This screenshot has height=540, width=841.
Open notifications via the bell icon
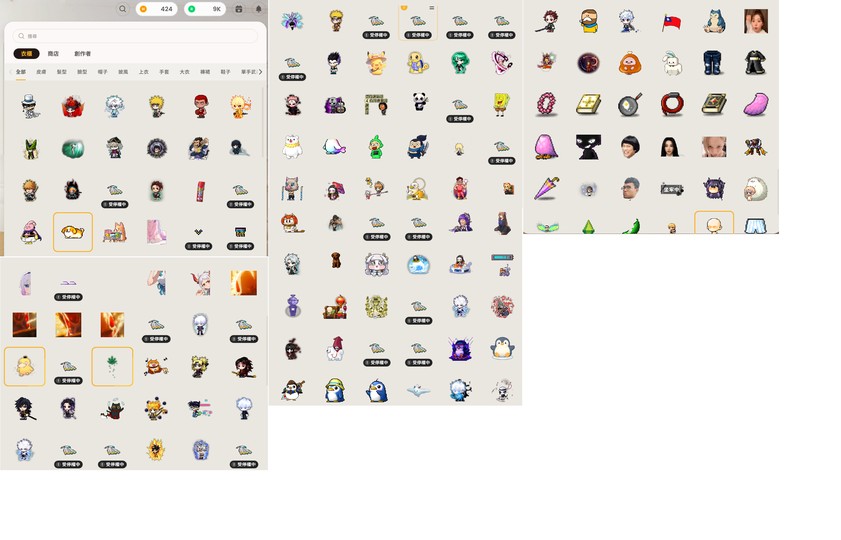258,9
